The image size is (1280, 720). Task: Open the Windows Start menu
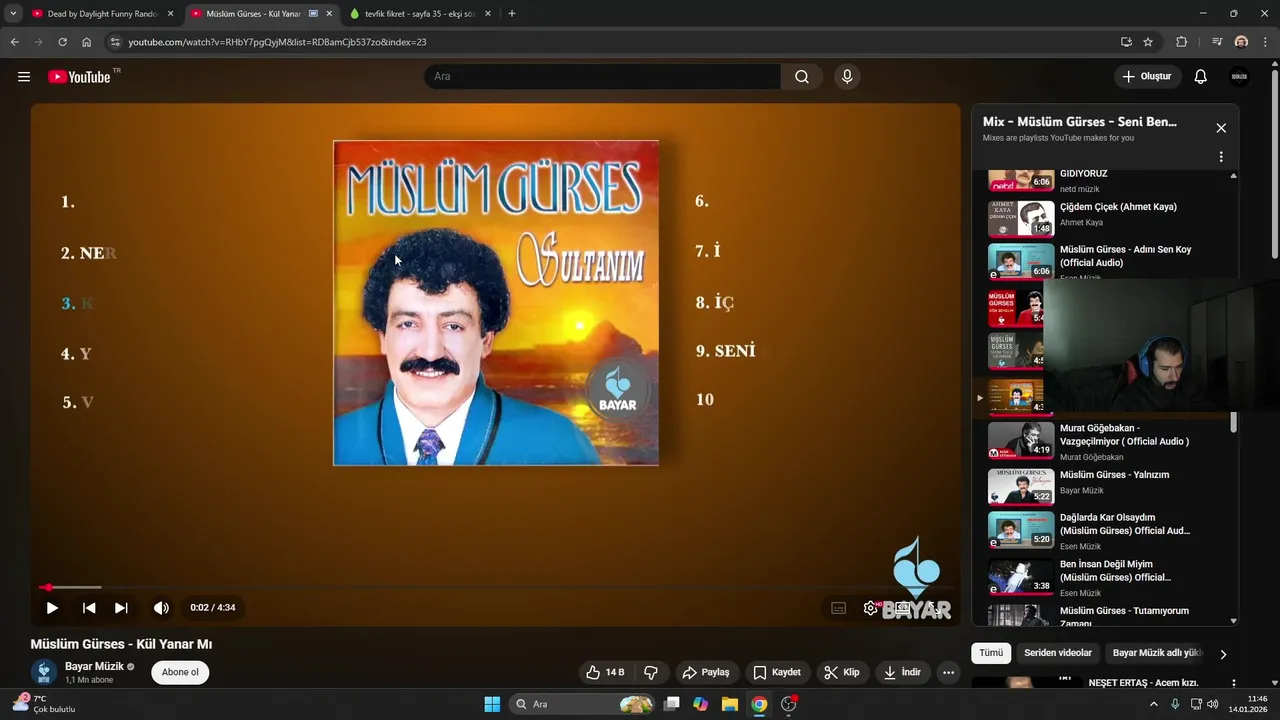coord(492,704)
